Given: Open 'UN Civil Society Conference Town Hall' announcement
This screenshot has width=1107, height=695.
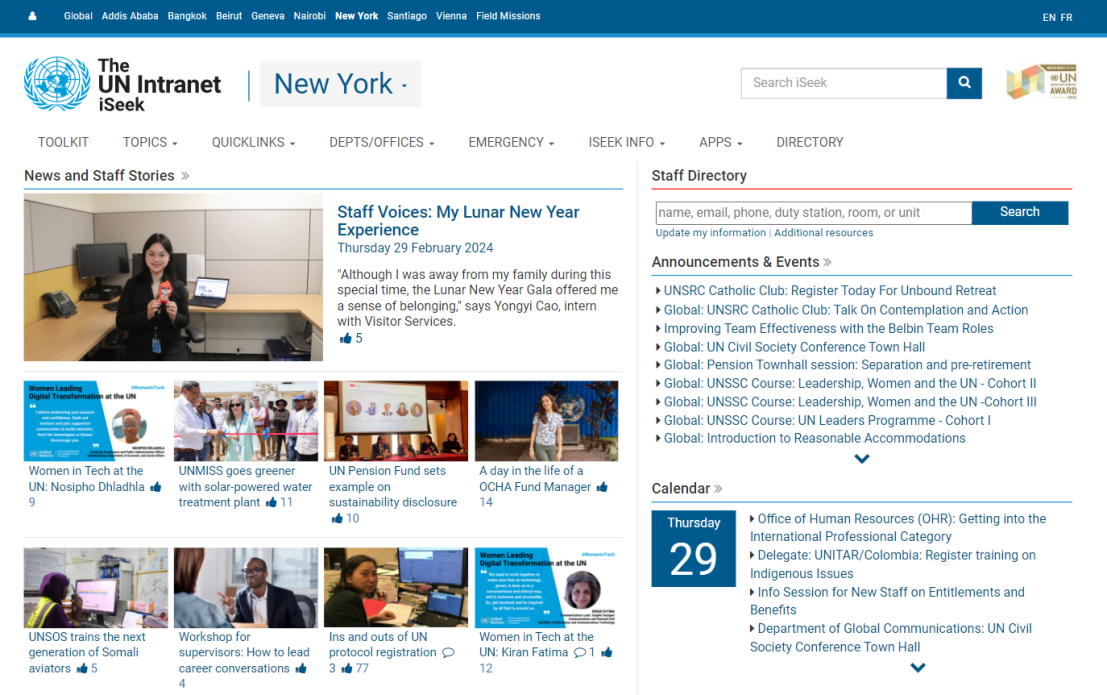Looking at the screenshot, I should point(794,347).
